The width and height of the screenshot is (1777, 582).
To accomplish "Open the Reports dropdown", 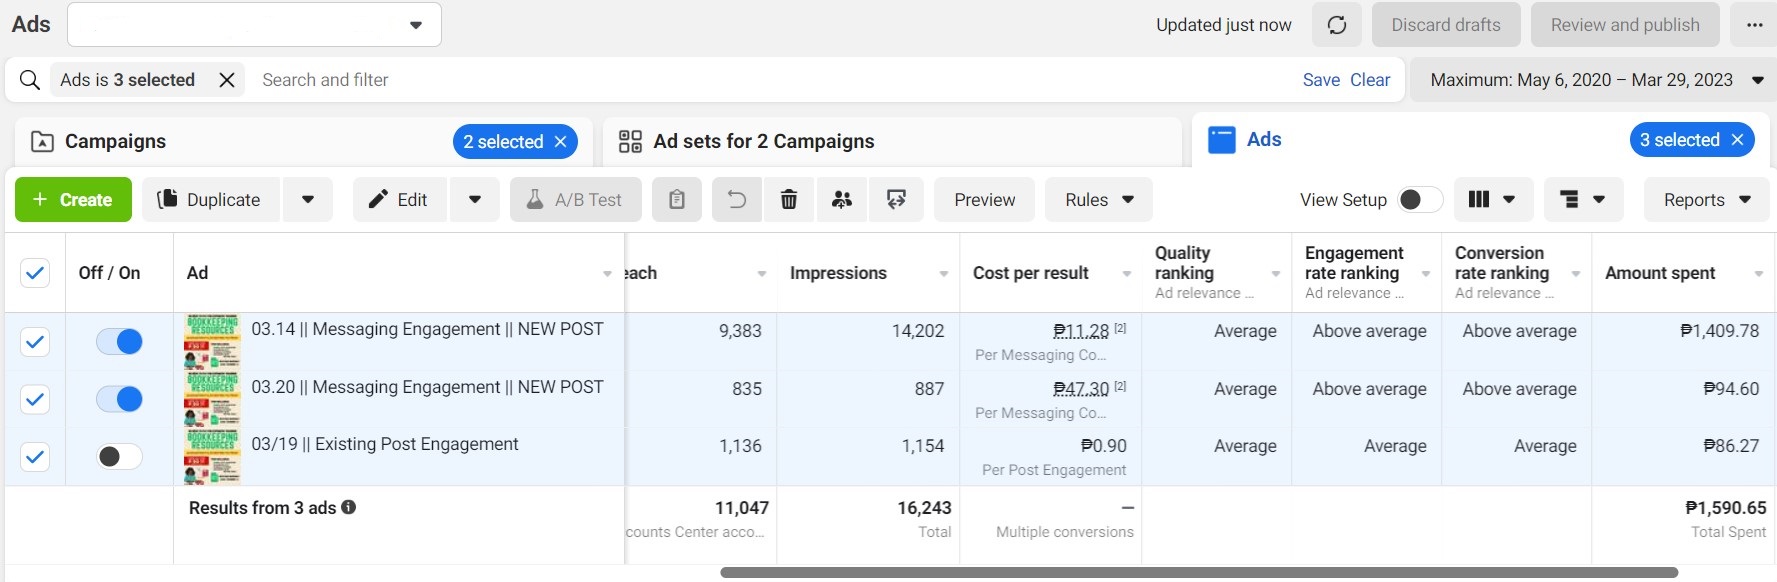I will tap(1707, 200).
